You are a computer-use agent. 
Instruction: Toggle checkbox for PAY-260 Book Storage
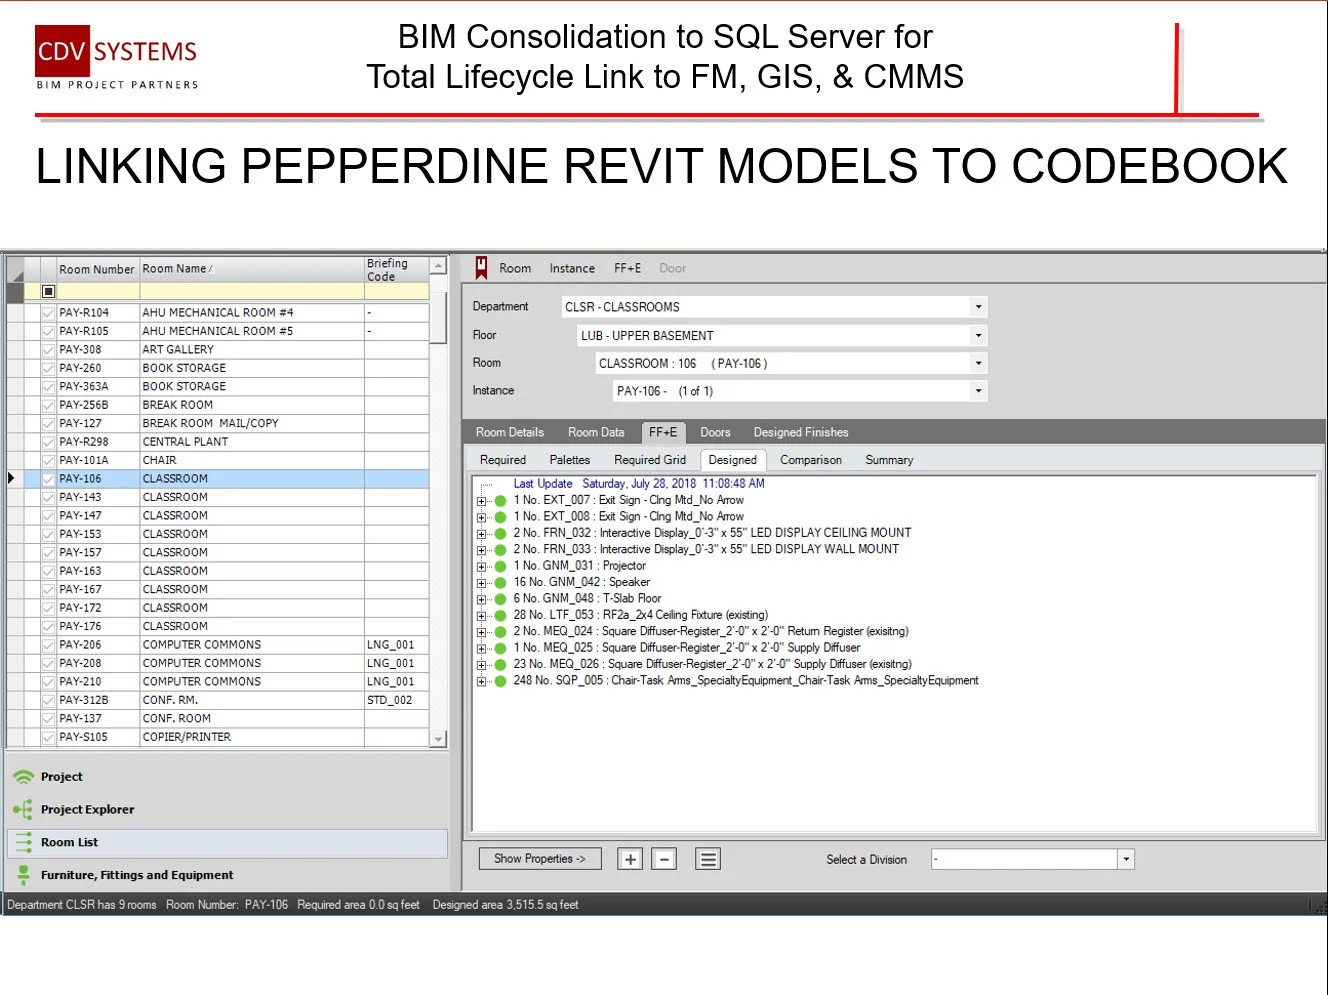tap(48, 368)
